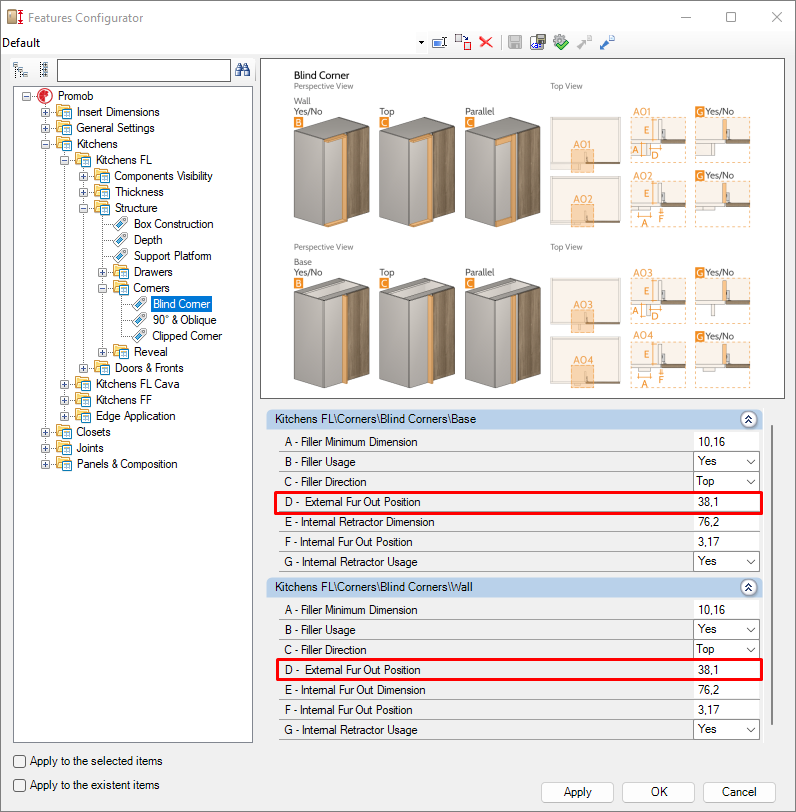Click the gear with green checkmark icon
The width and height of the screenshot is (796, 812).
coord(560,42)
